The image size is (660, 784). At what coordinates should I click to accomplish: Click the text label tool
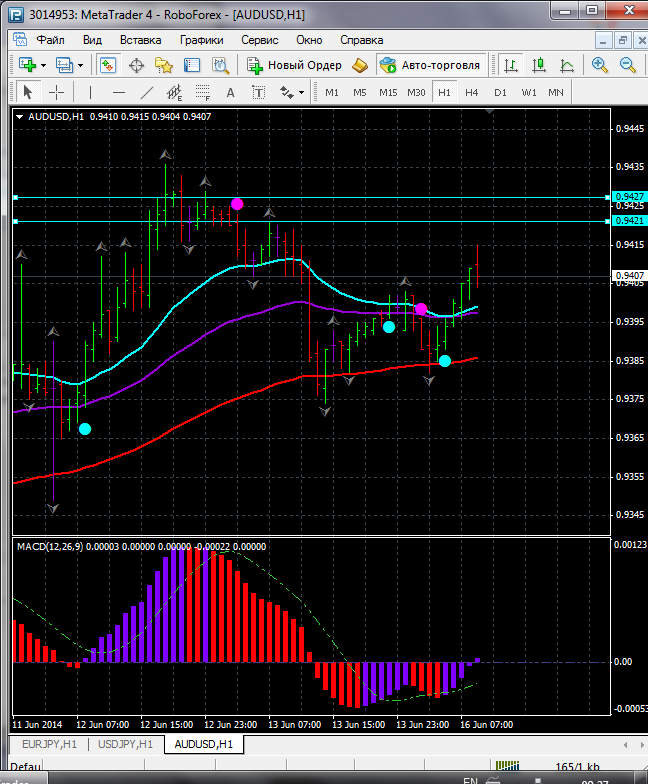(x=231, y=92)
